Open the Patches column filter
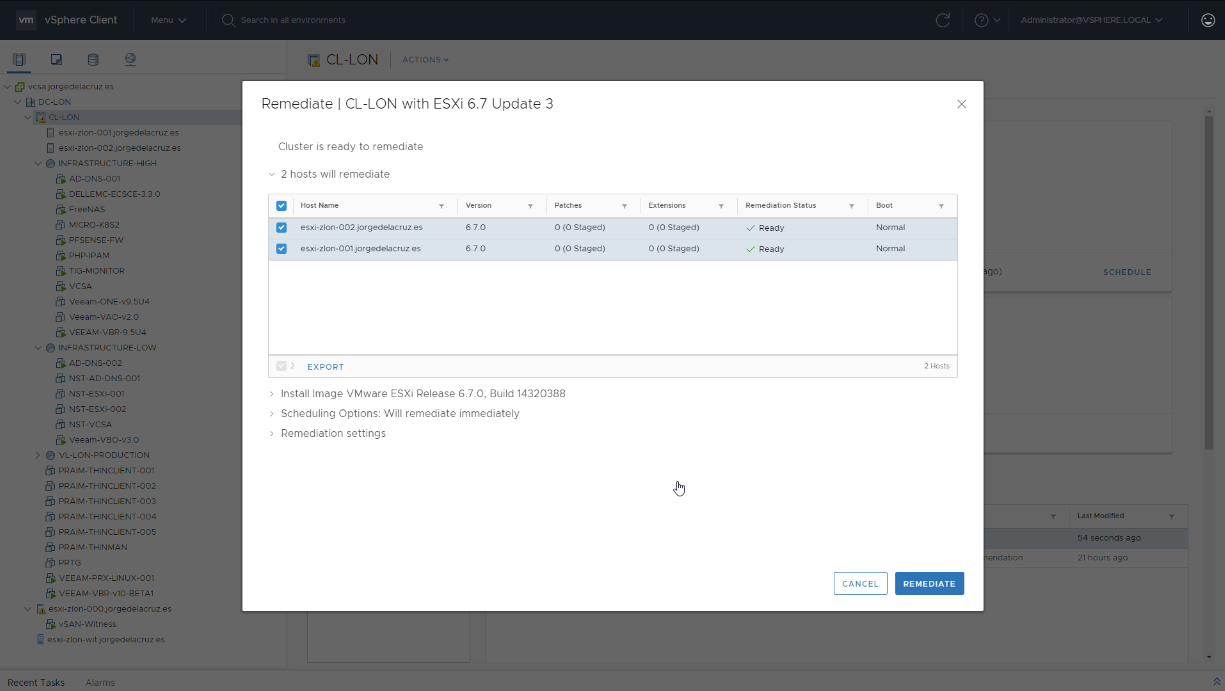Screen dimensions: 1225x691 coord(624,206)
